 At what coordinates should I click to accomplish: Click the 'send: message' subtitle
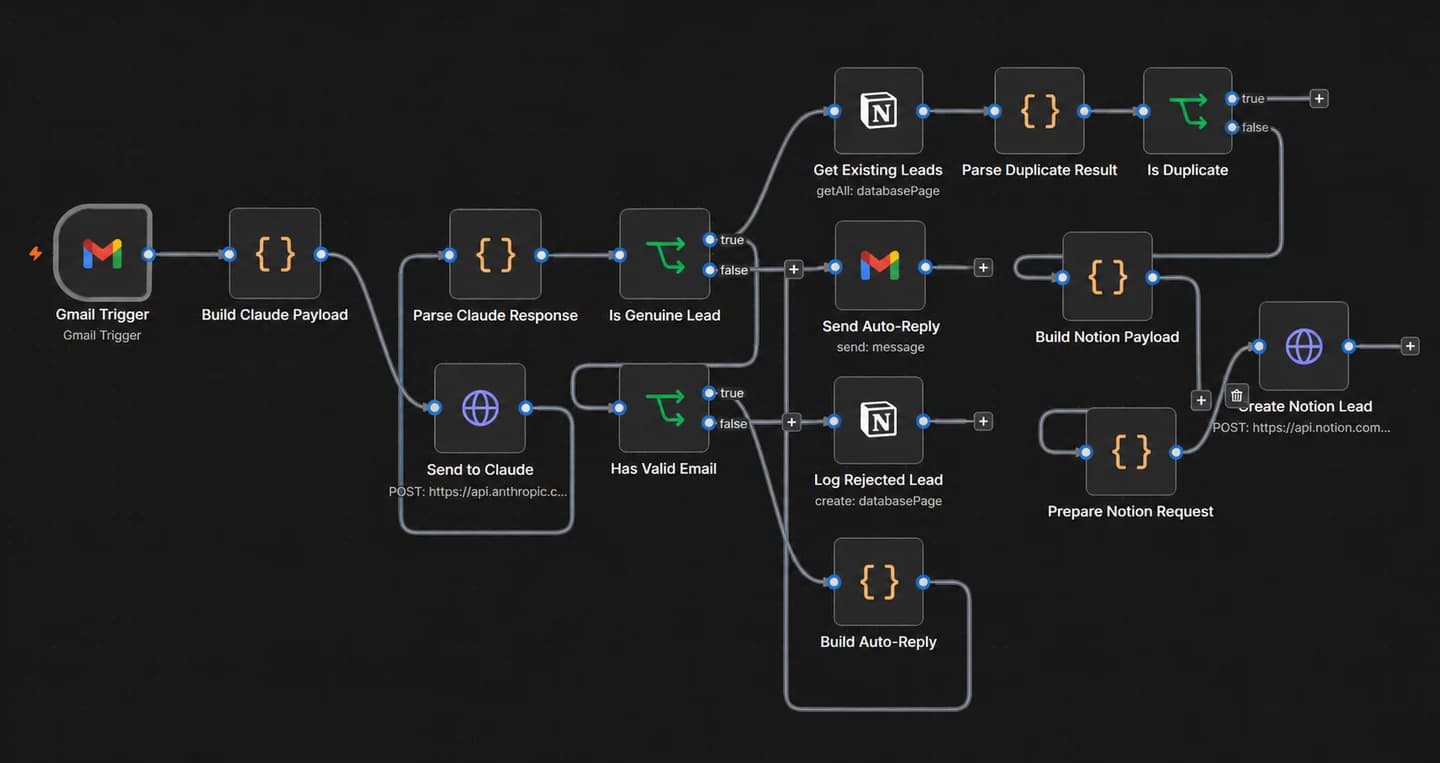881,347
